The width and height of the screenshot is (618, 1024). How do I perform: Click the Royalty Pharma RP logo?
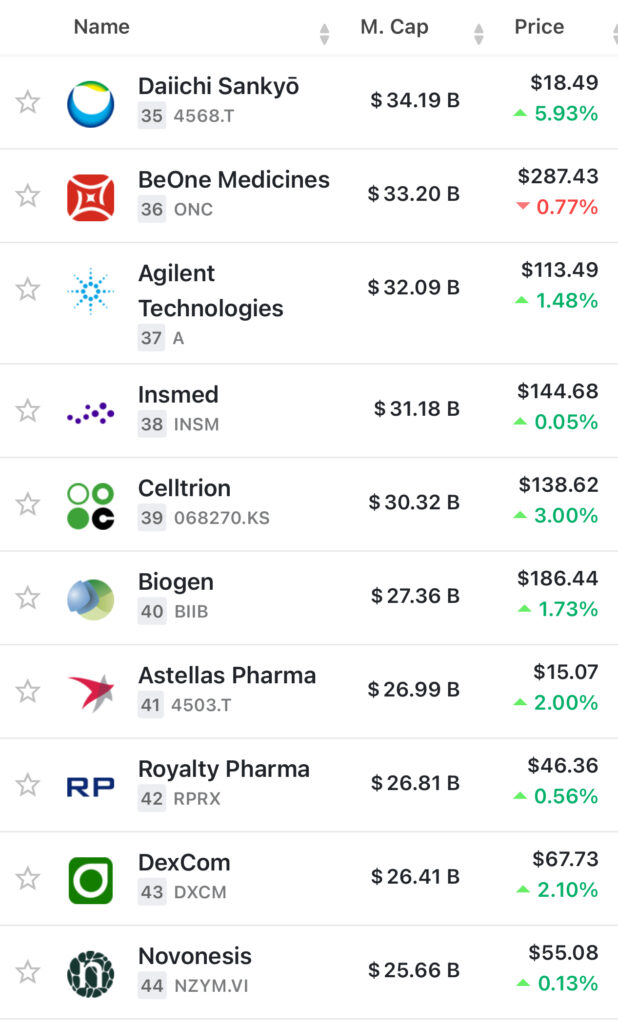[x=90, y=786]
